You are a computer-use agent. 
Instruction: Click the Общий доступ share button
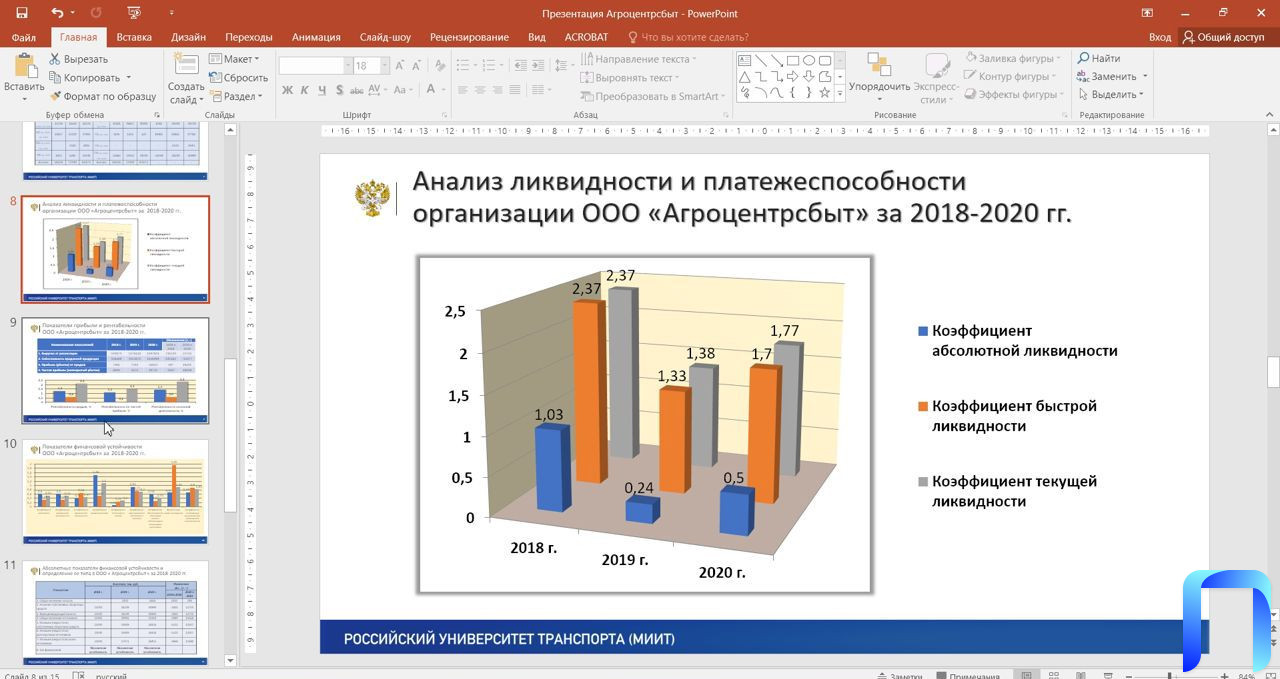(1222, 37)
